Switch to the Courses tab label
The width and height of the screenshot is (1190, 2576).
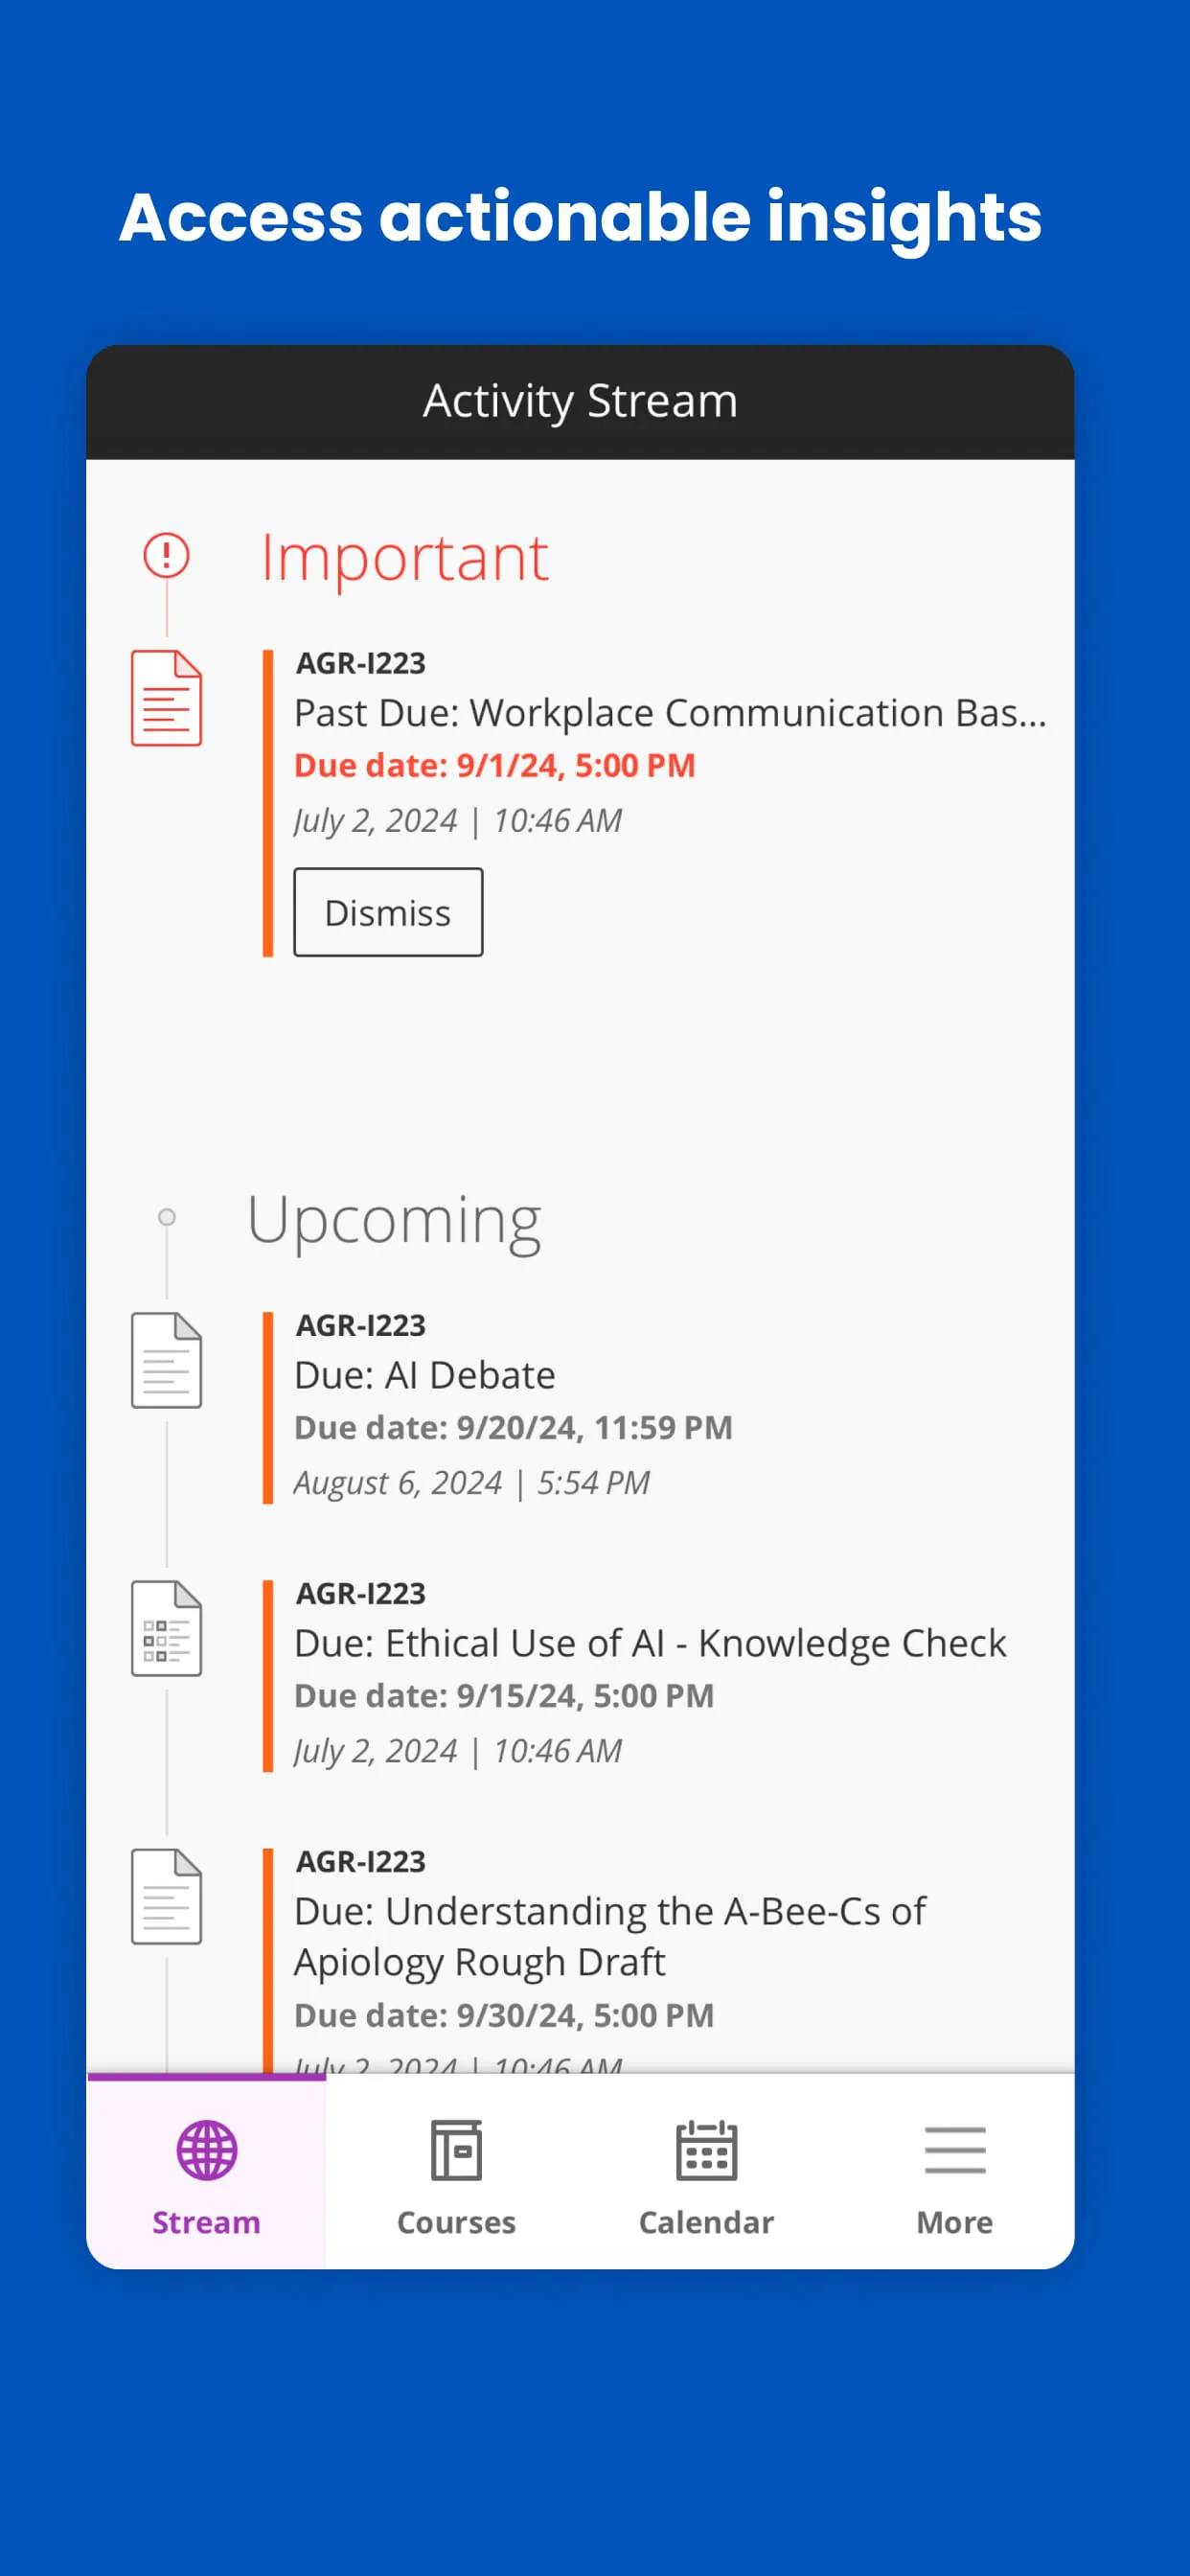(456, 2222)
